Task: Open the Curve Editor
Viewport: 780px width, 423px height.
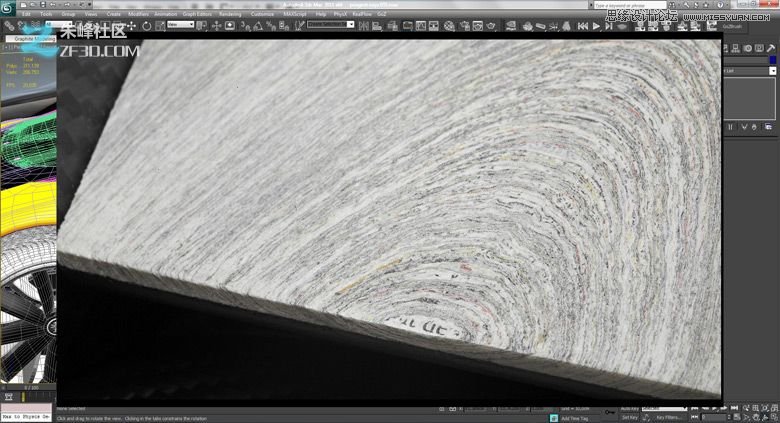Action: pos(421,25)
